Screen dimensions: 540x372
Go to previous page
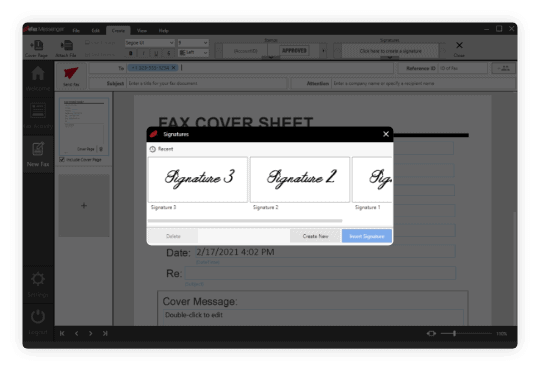coord(76,333)
